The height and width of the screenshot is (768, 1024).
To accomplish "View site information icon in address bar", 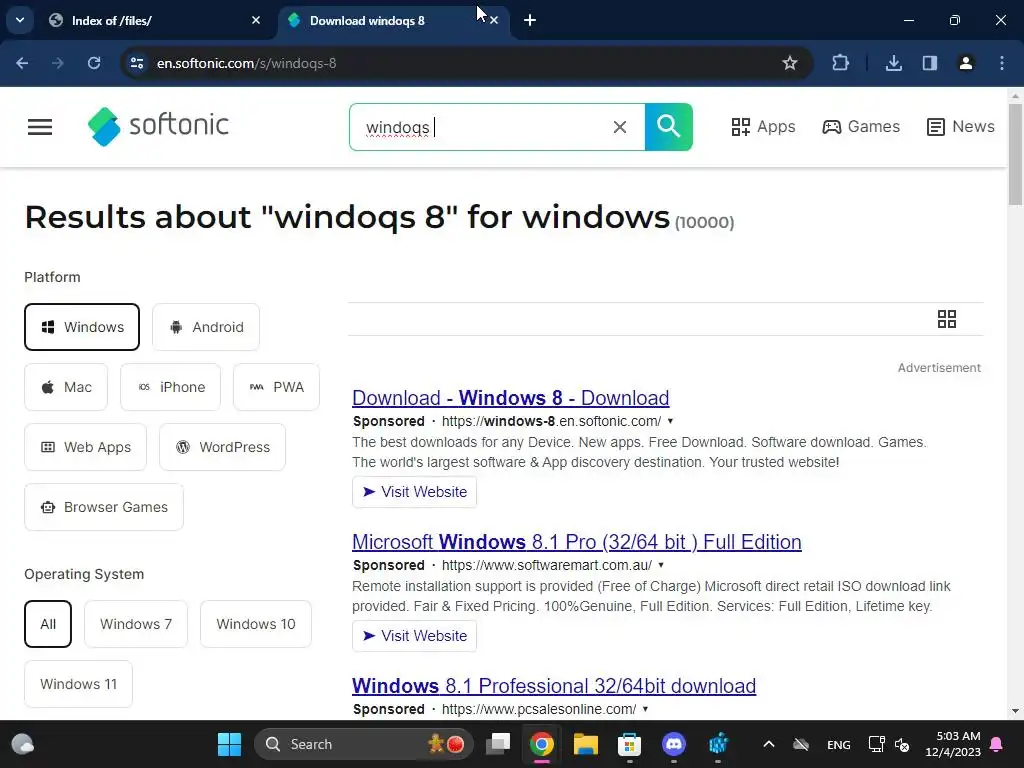I will click(x=136, y=63).
